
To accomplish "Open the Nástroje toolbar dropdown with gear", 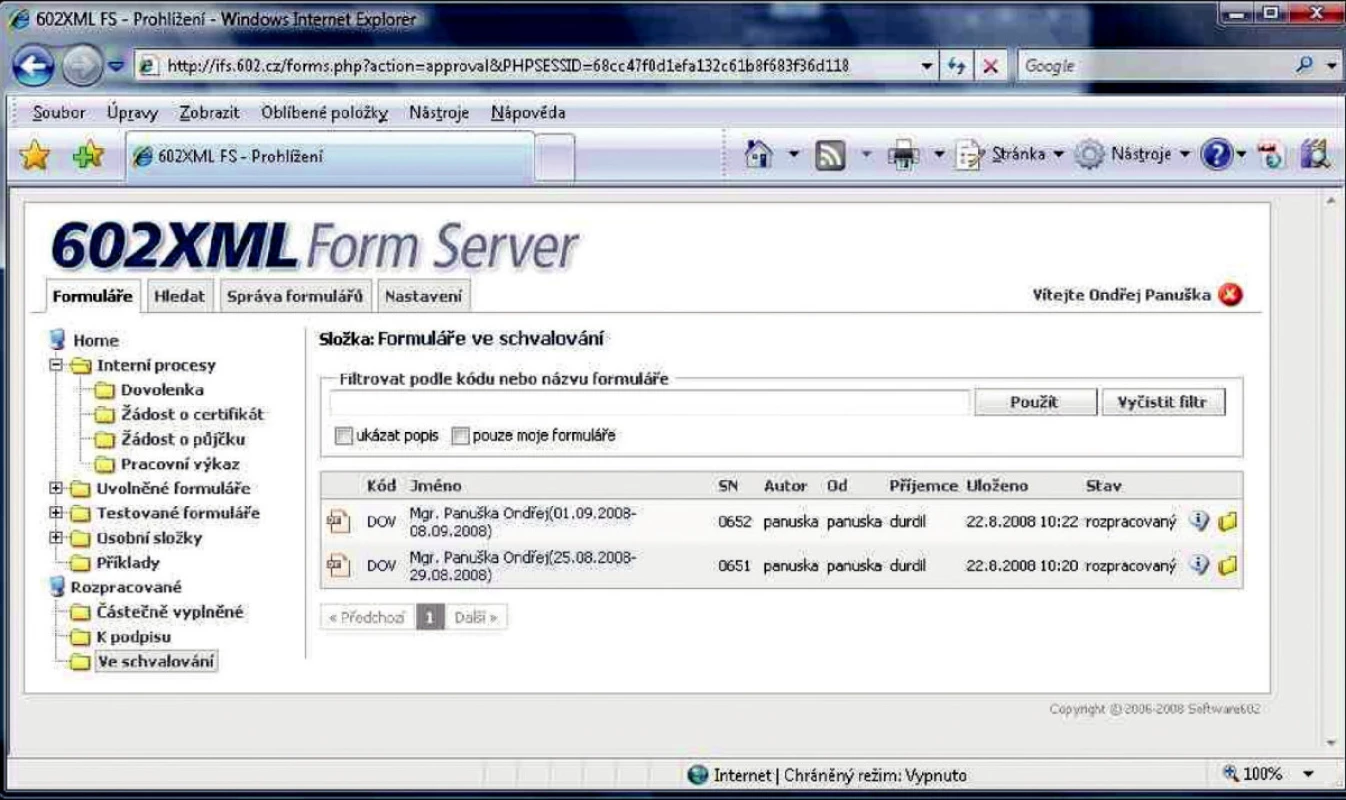I will click(x=1133, y=155).
